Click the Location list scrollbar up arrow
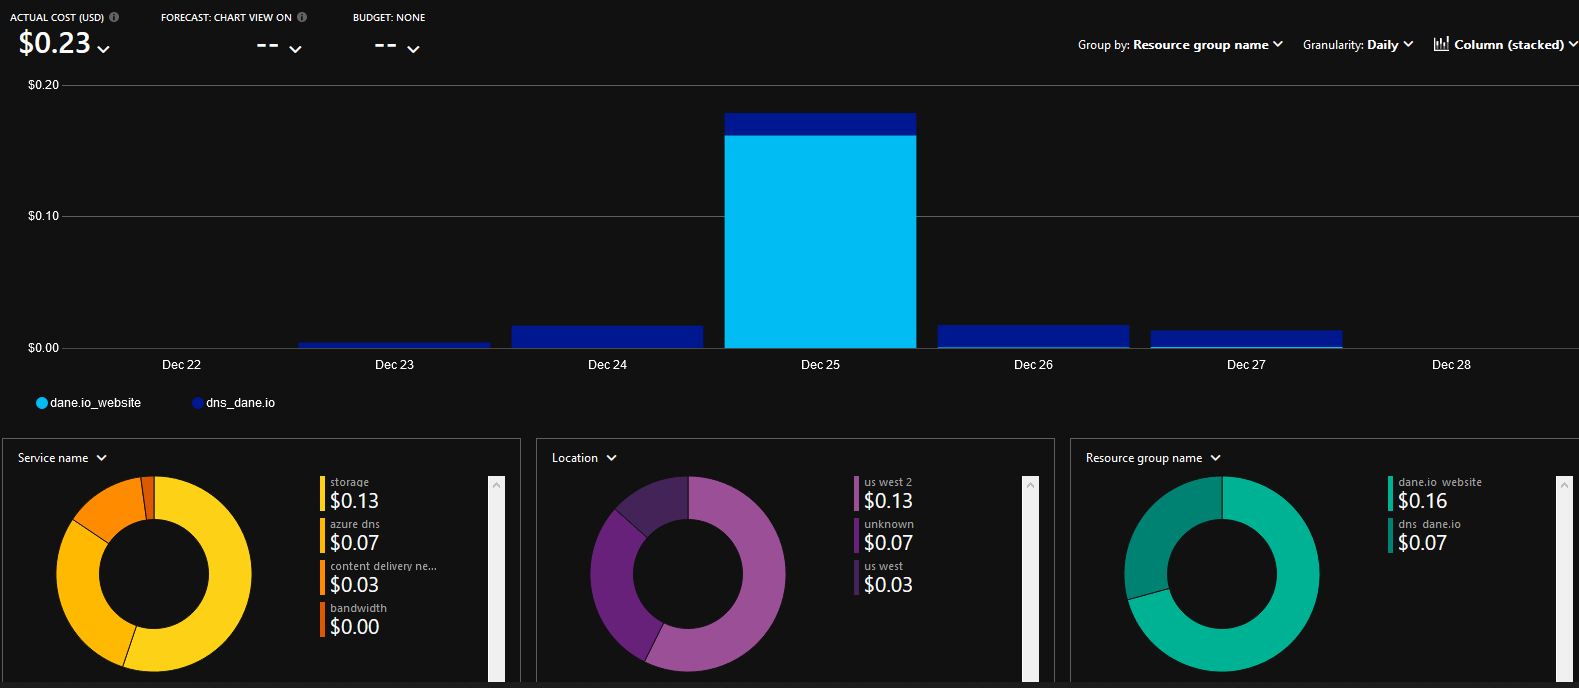This screenshot has height=688, width=1579. (x=1030, y=485)
